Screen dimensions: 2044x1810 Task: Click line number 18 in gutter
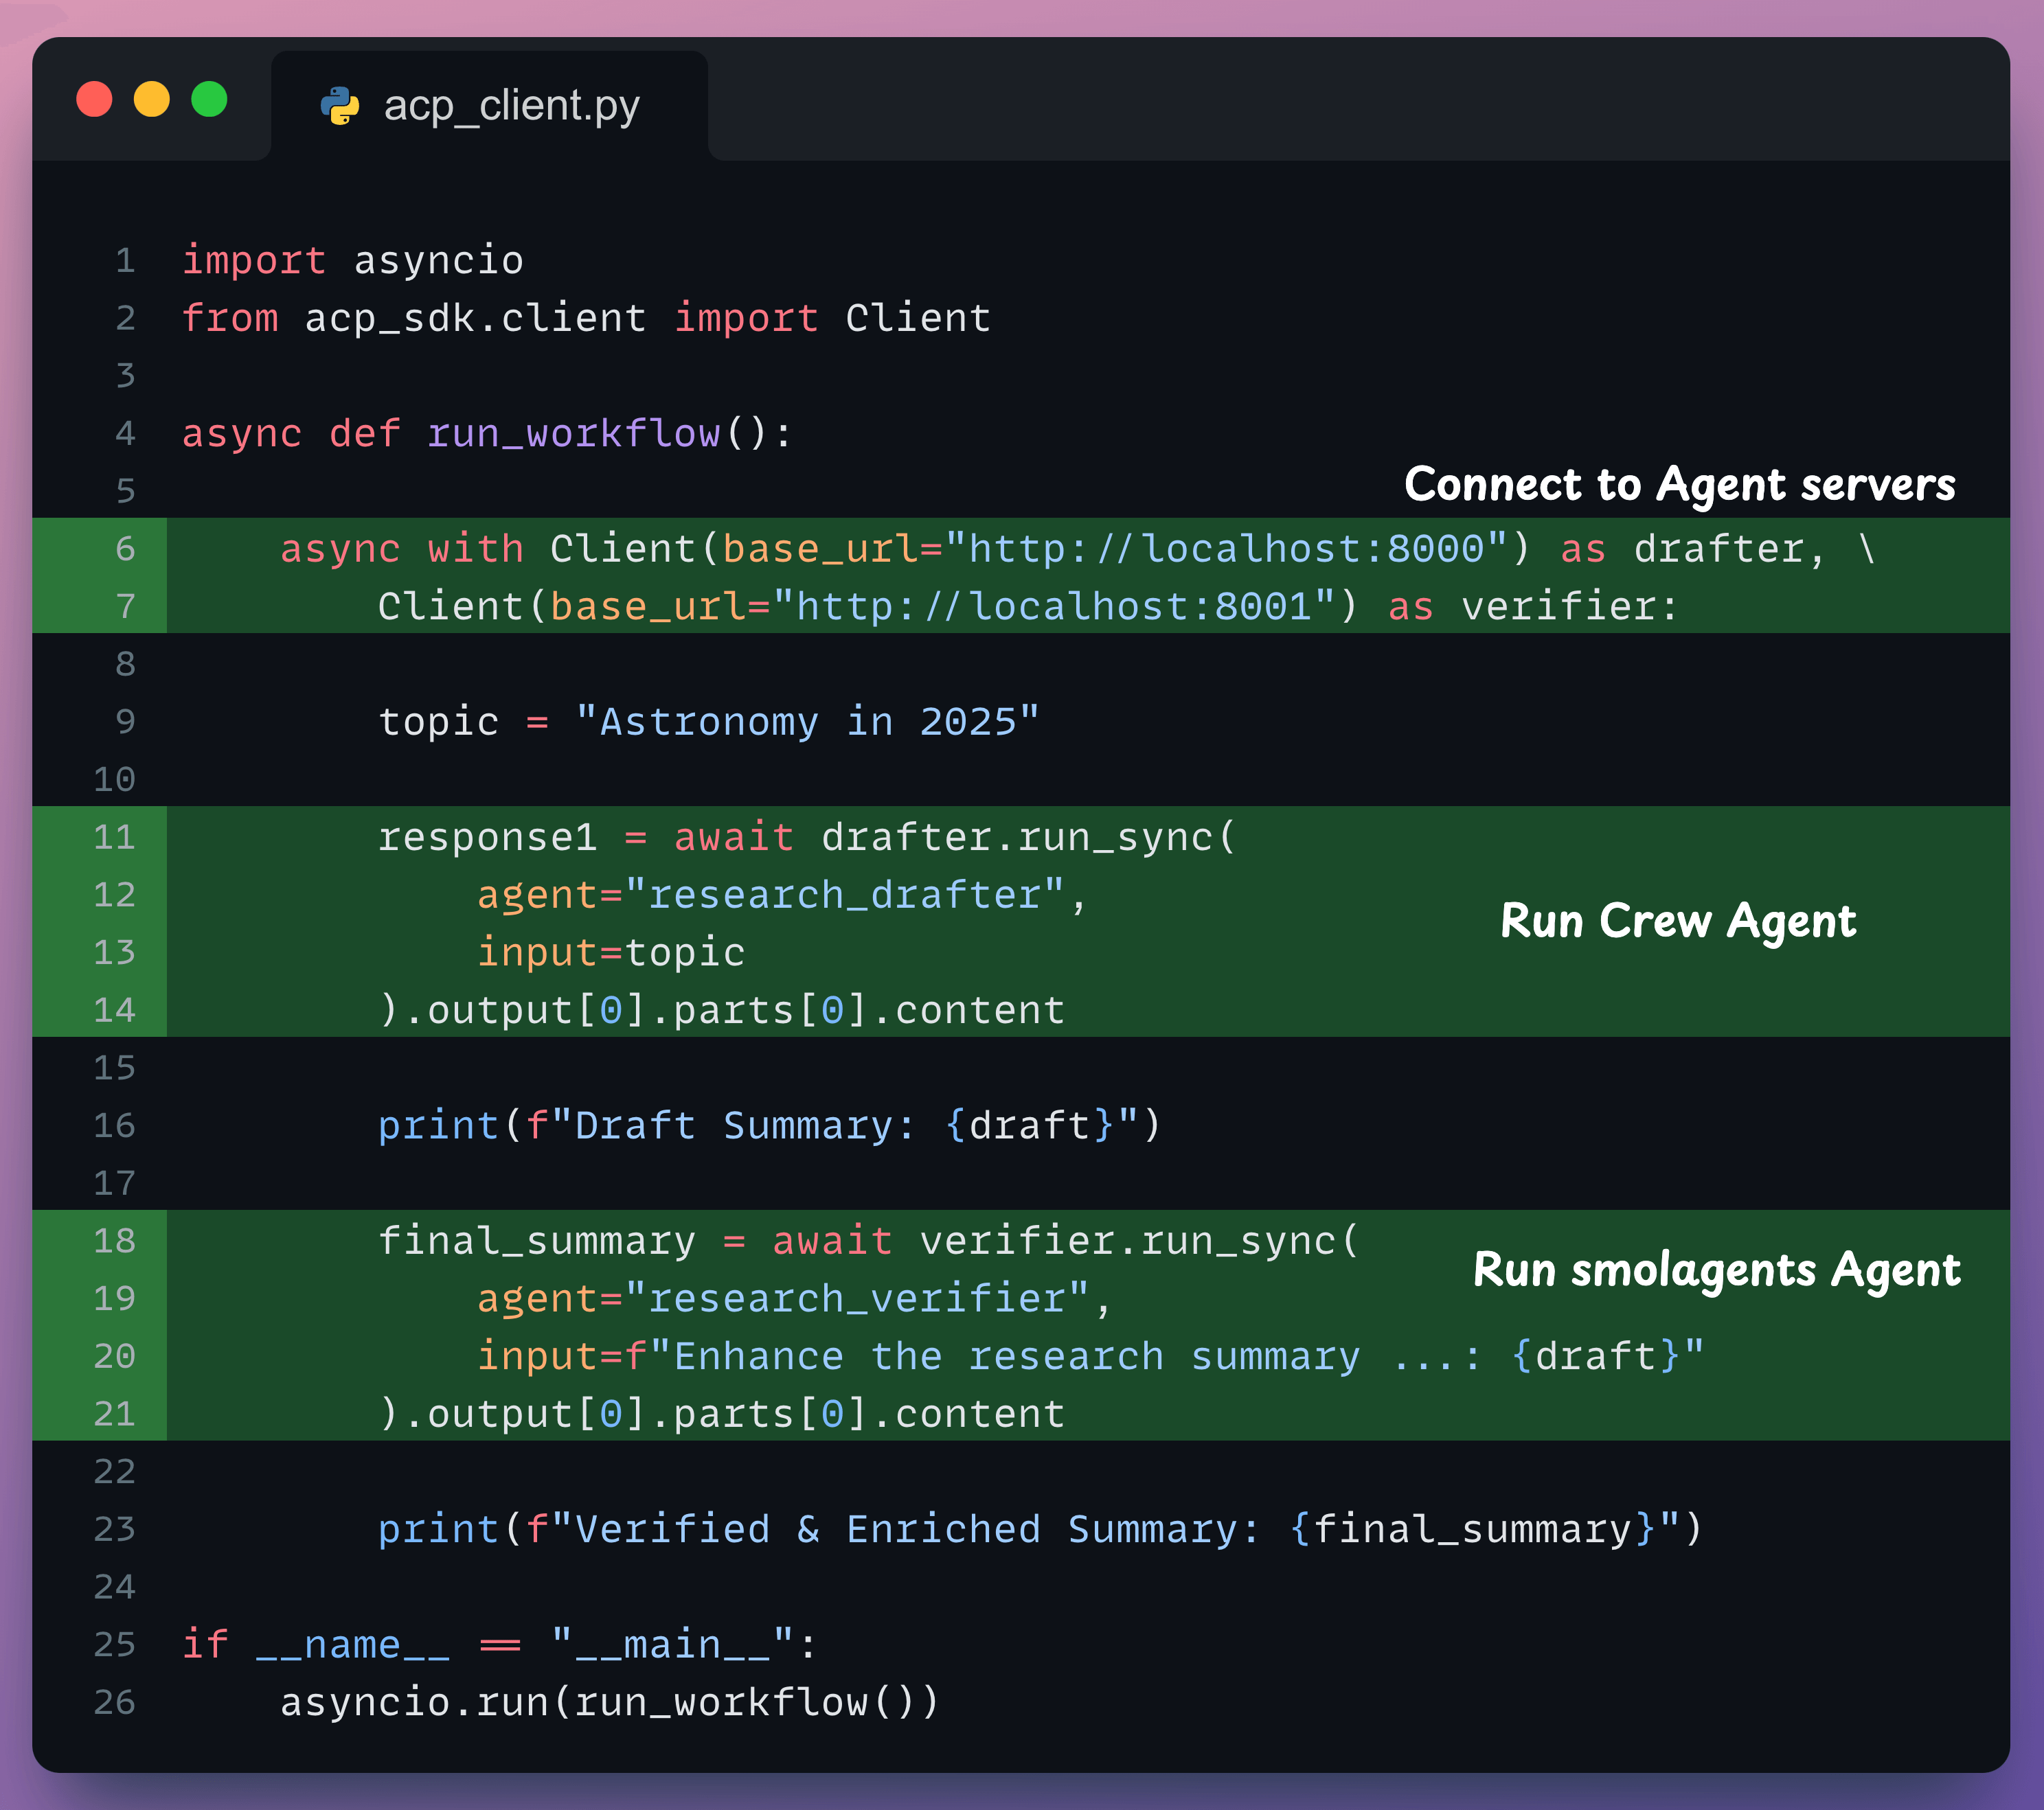[x=114, y=1241]
